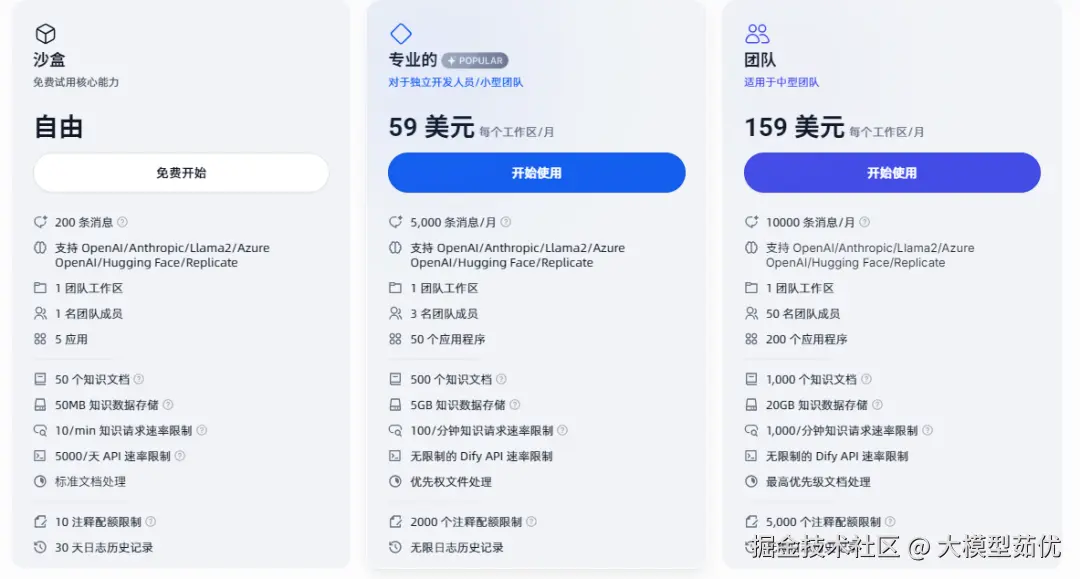Click help icon beside 20GB 知识数据存储
Screen dimensions: 1080x579
877,405
